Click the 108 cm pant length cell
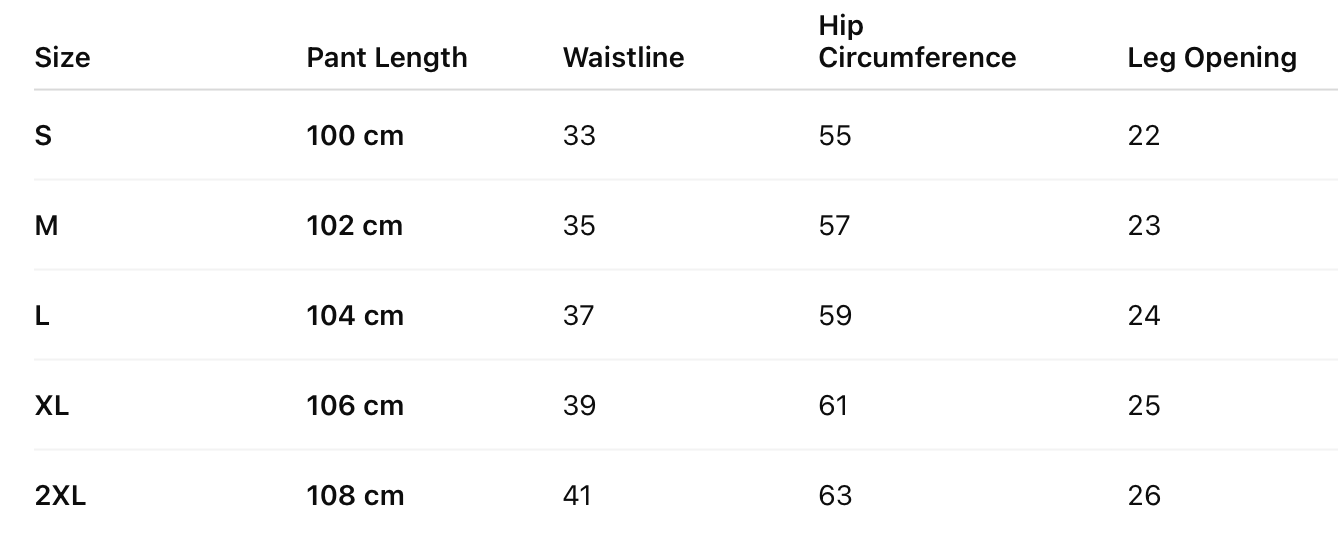 (355, 495)
